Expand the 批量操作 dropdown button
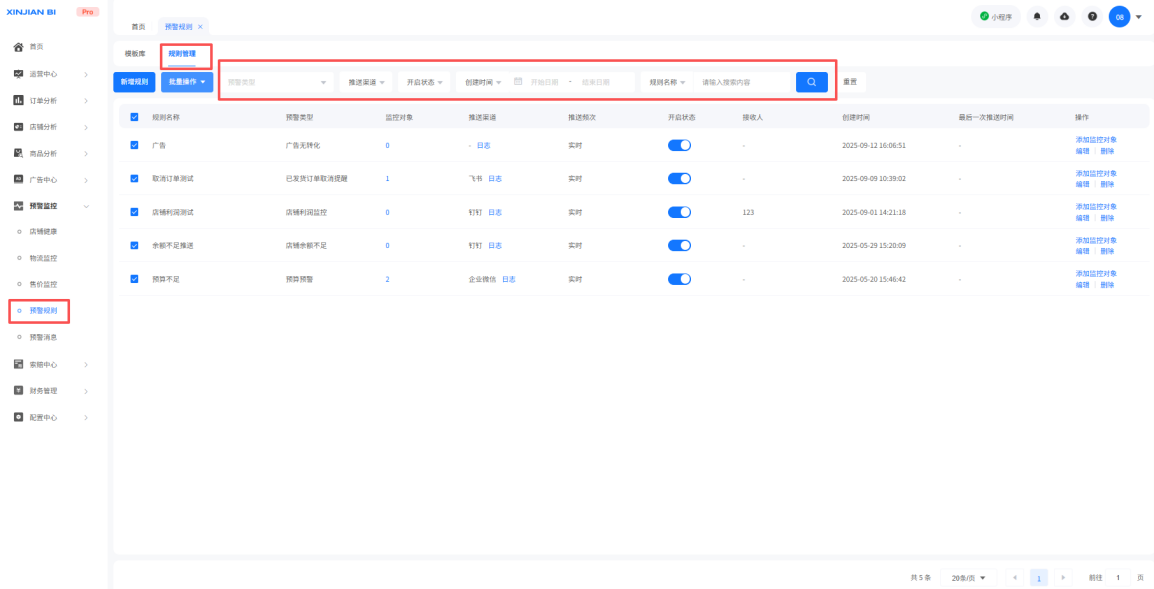 coord(187,82)
